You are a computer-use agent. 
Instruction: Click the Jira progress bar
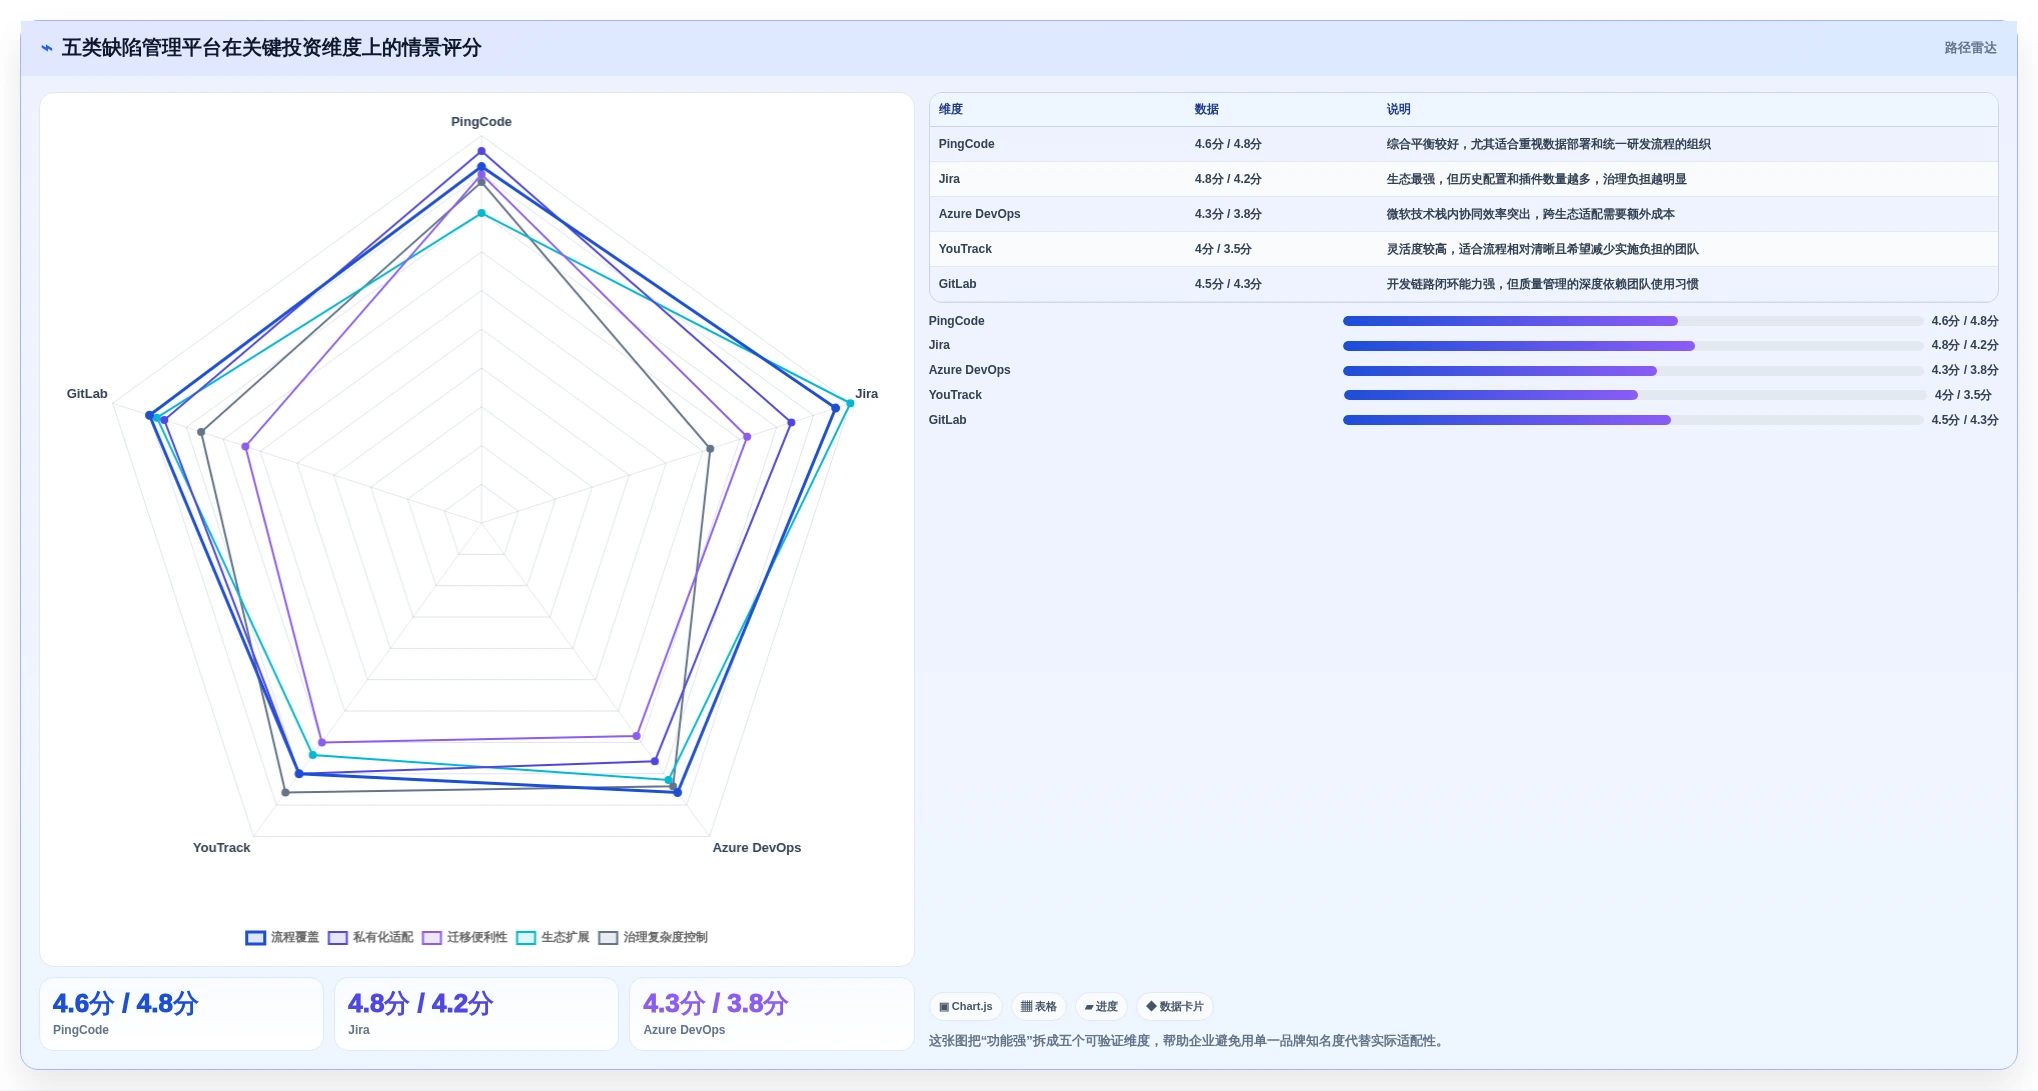point(1632,347)
